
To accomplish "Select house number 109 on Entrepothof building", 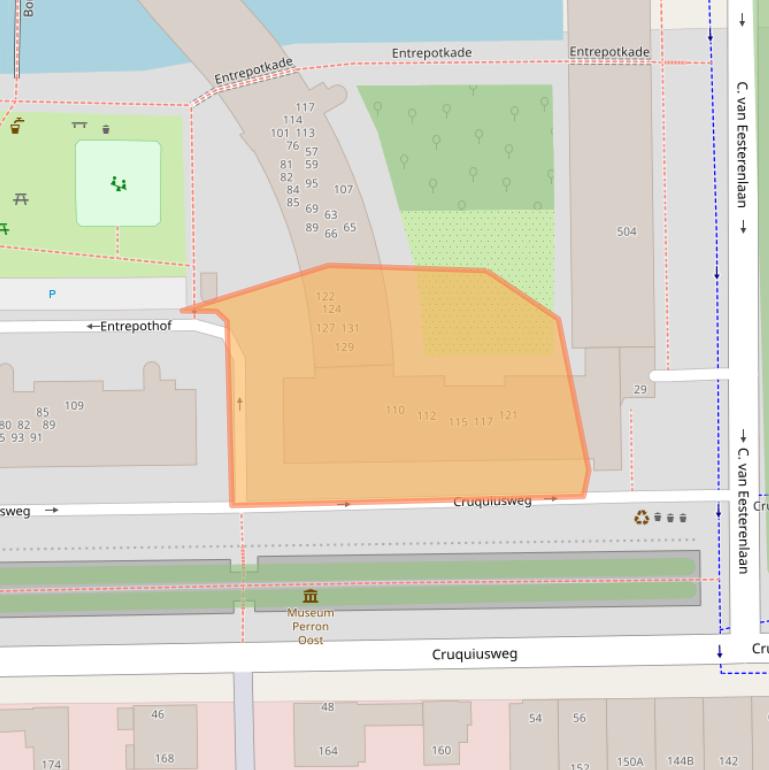I will [74, 406].
